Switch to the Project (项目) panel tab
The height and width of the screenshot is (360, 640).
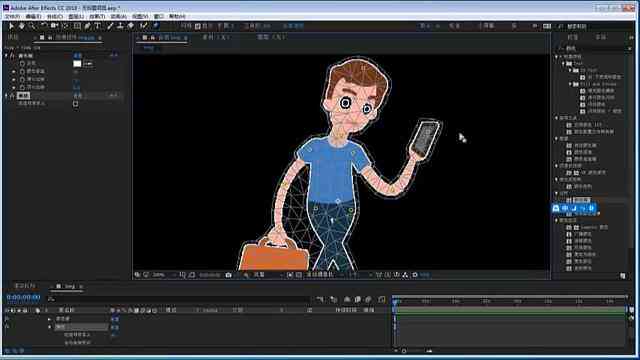point(13,37)
